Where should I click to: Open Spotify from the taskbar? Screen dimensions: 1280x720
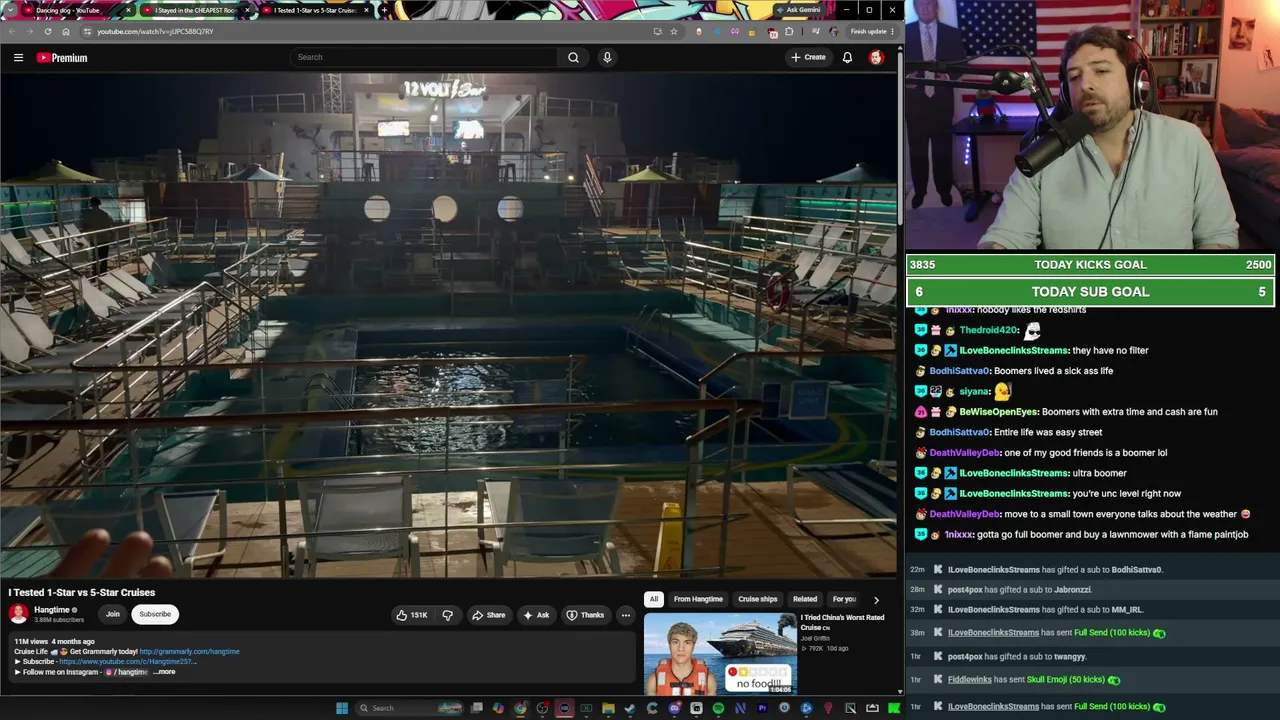[x=718, y=708]
